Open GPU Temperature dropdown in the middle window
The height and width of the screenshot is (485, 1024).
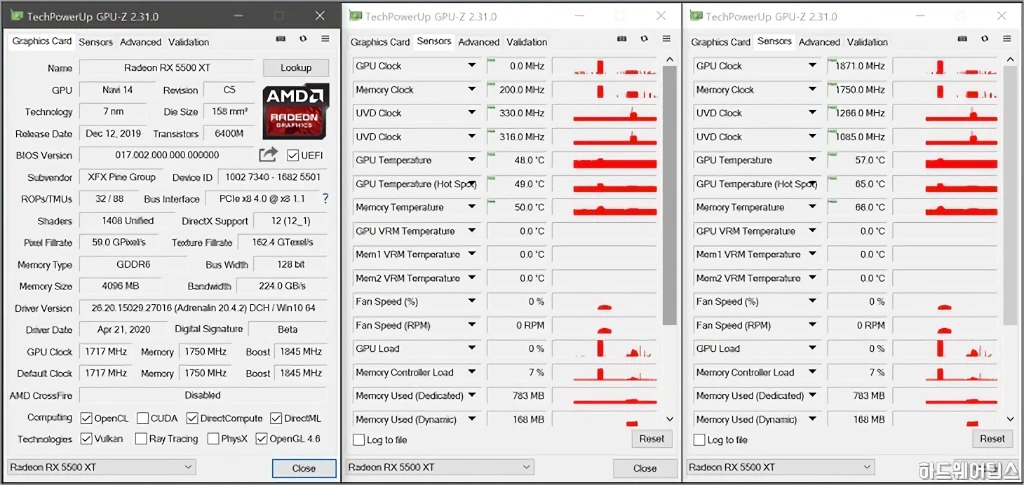coord(472,160)
